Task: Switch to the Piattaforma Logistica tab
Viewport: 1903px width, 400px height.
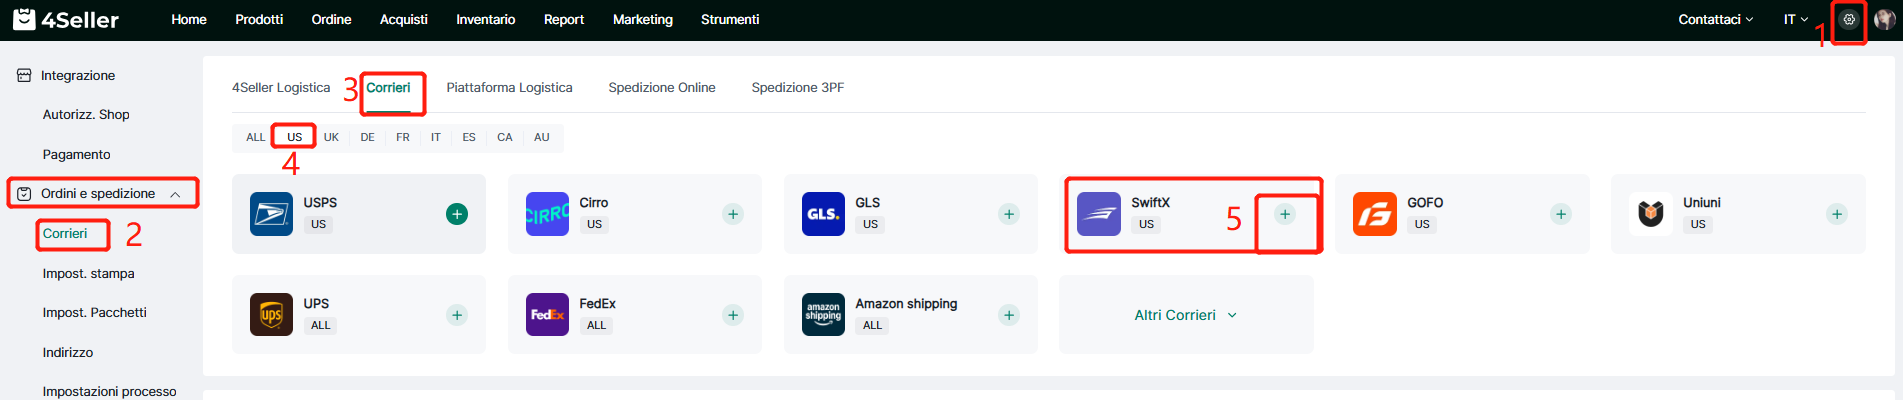Action: pyautogui.click(x=509, y=88)
